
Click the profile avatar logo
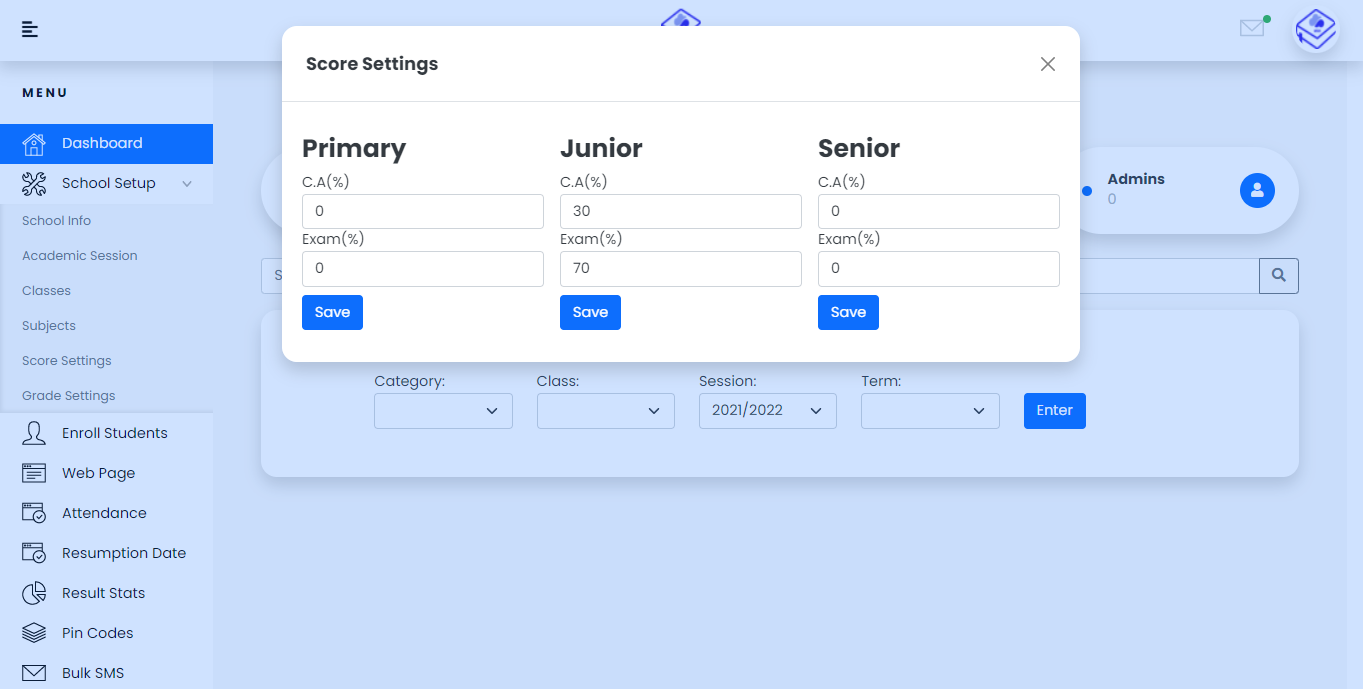(x=1315, y=29)
